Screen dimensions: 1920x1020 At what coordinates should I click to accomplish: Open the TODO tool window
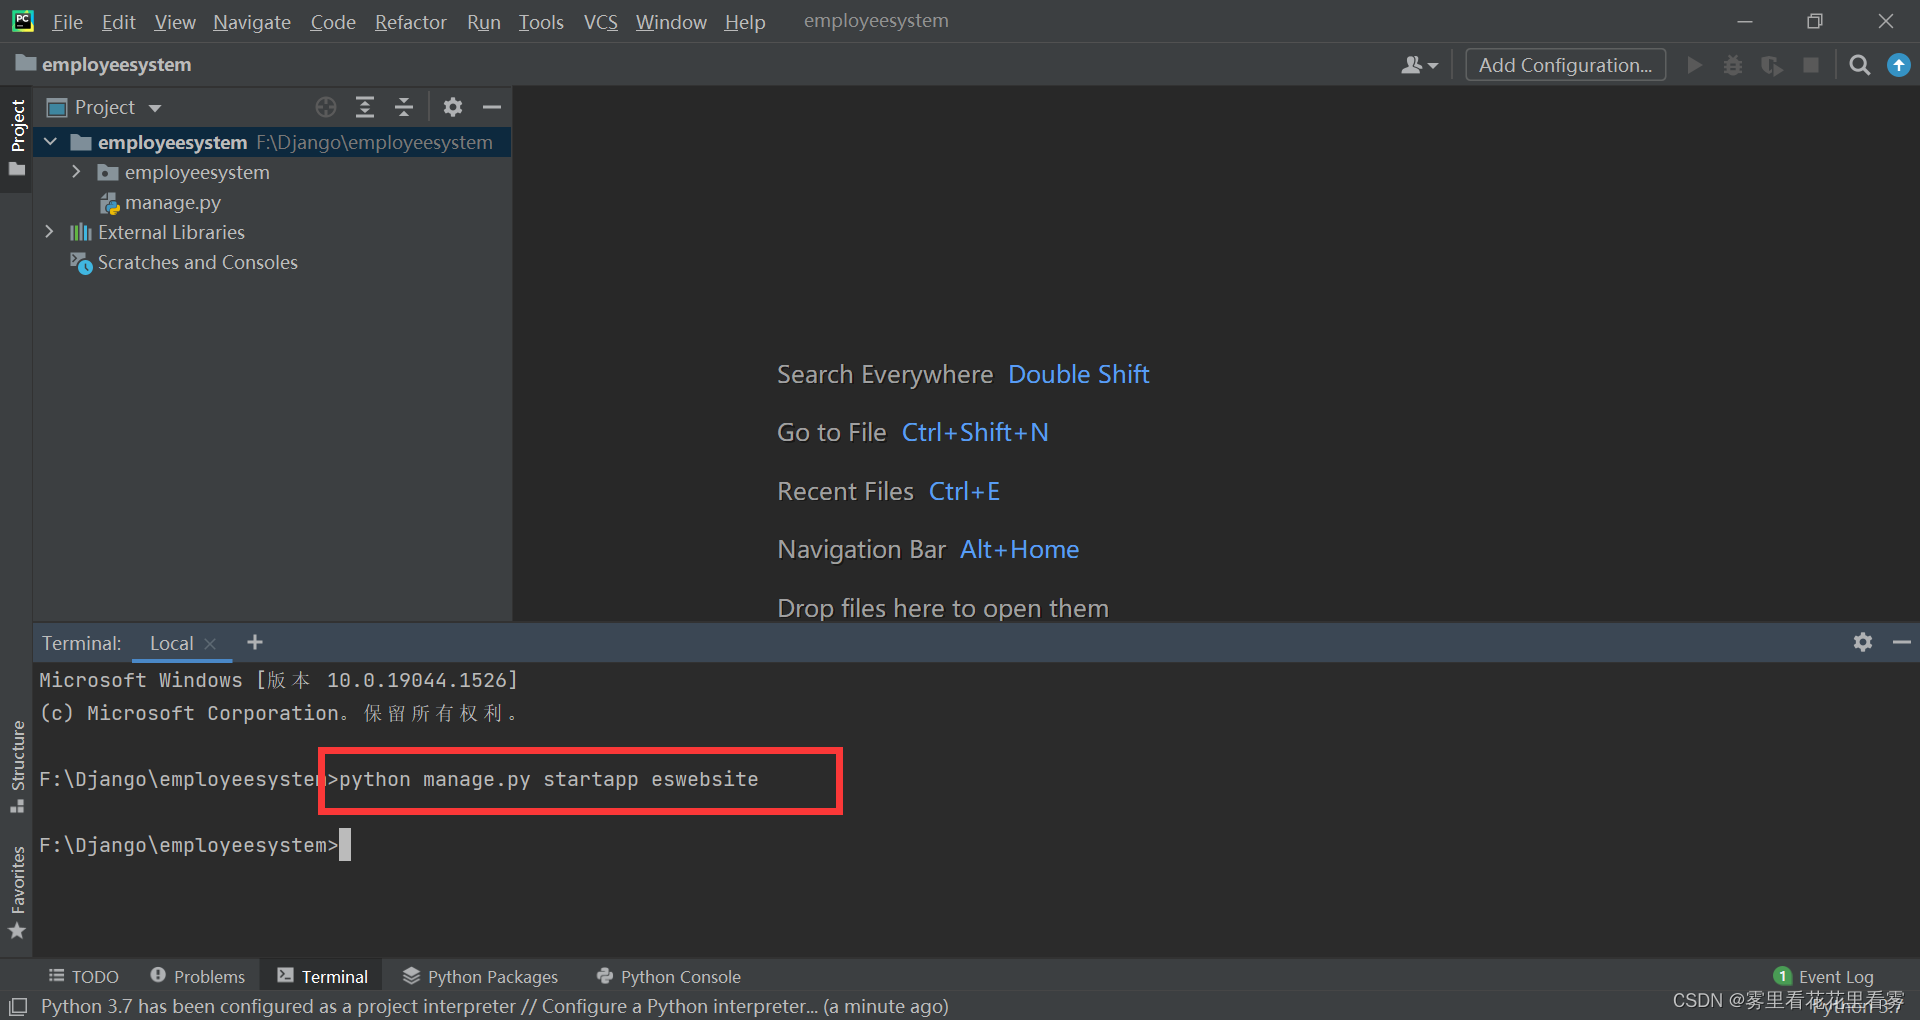tap(84, 976)
